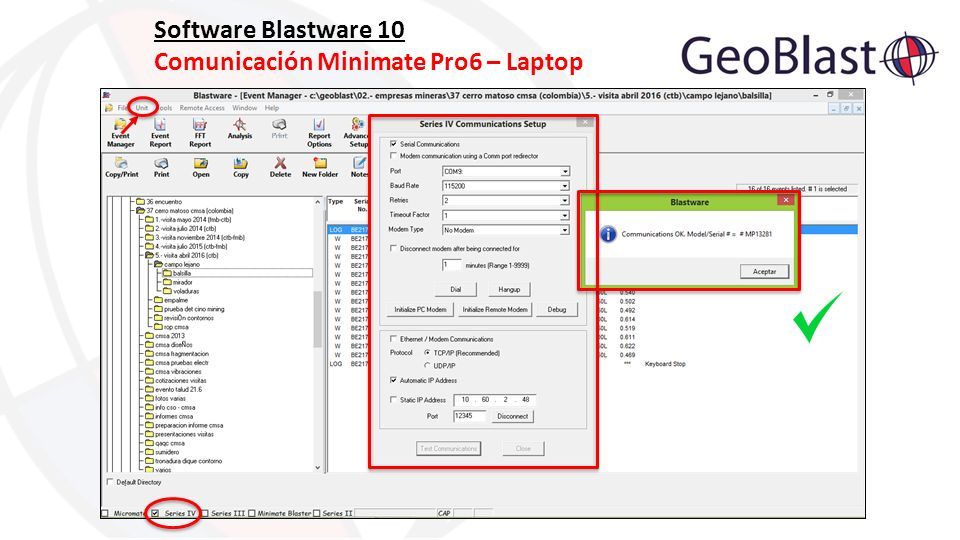The height and width of the screenshot is (540, 960).
Task: Click the Open folder toolbar icon
Action: click(201, 167)
